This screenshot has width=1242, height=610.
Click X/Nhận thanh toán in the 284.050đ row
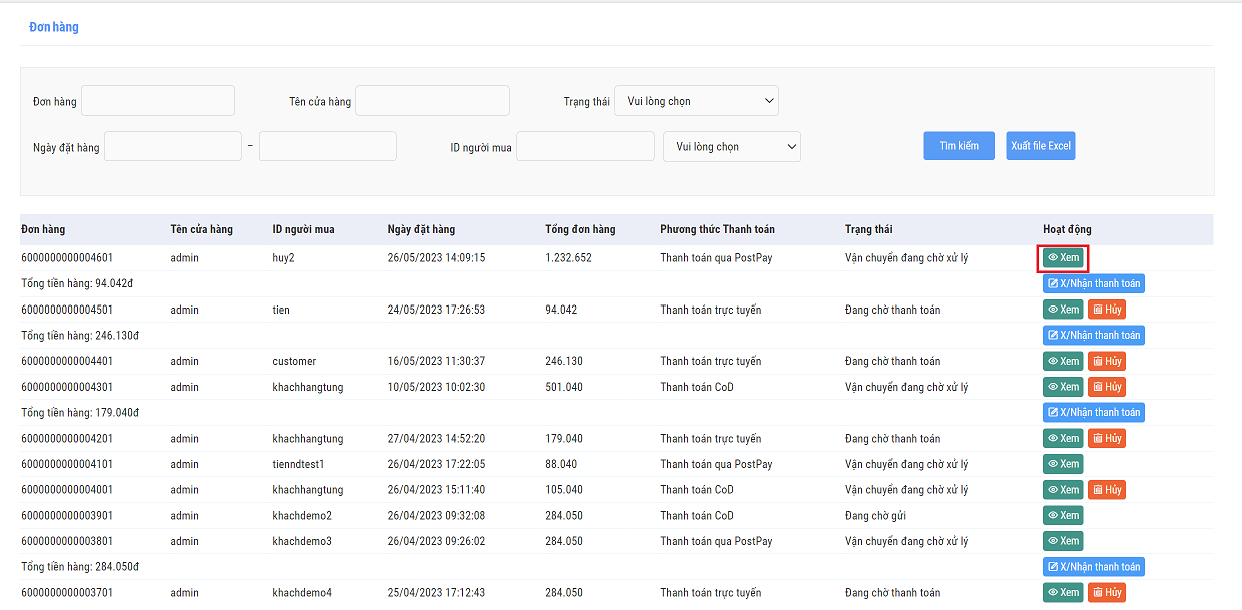click(1093, 567)
